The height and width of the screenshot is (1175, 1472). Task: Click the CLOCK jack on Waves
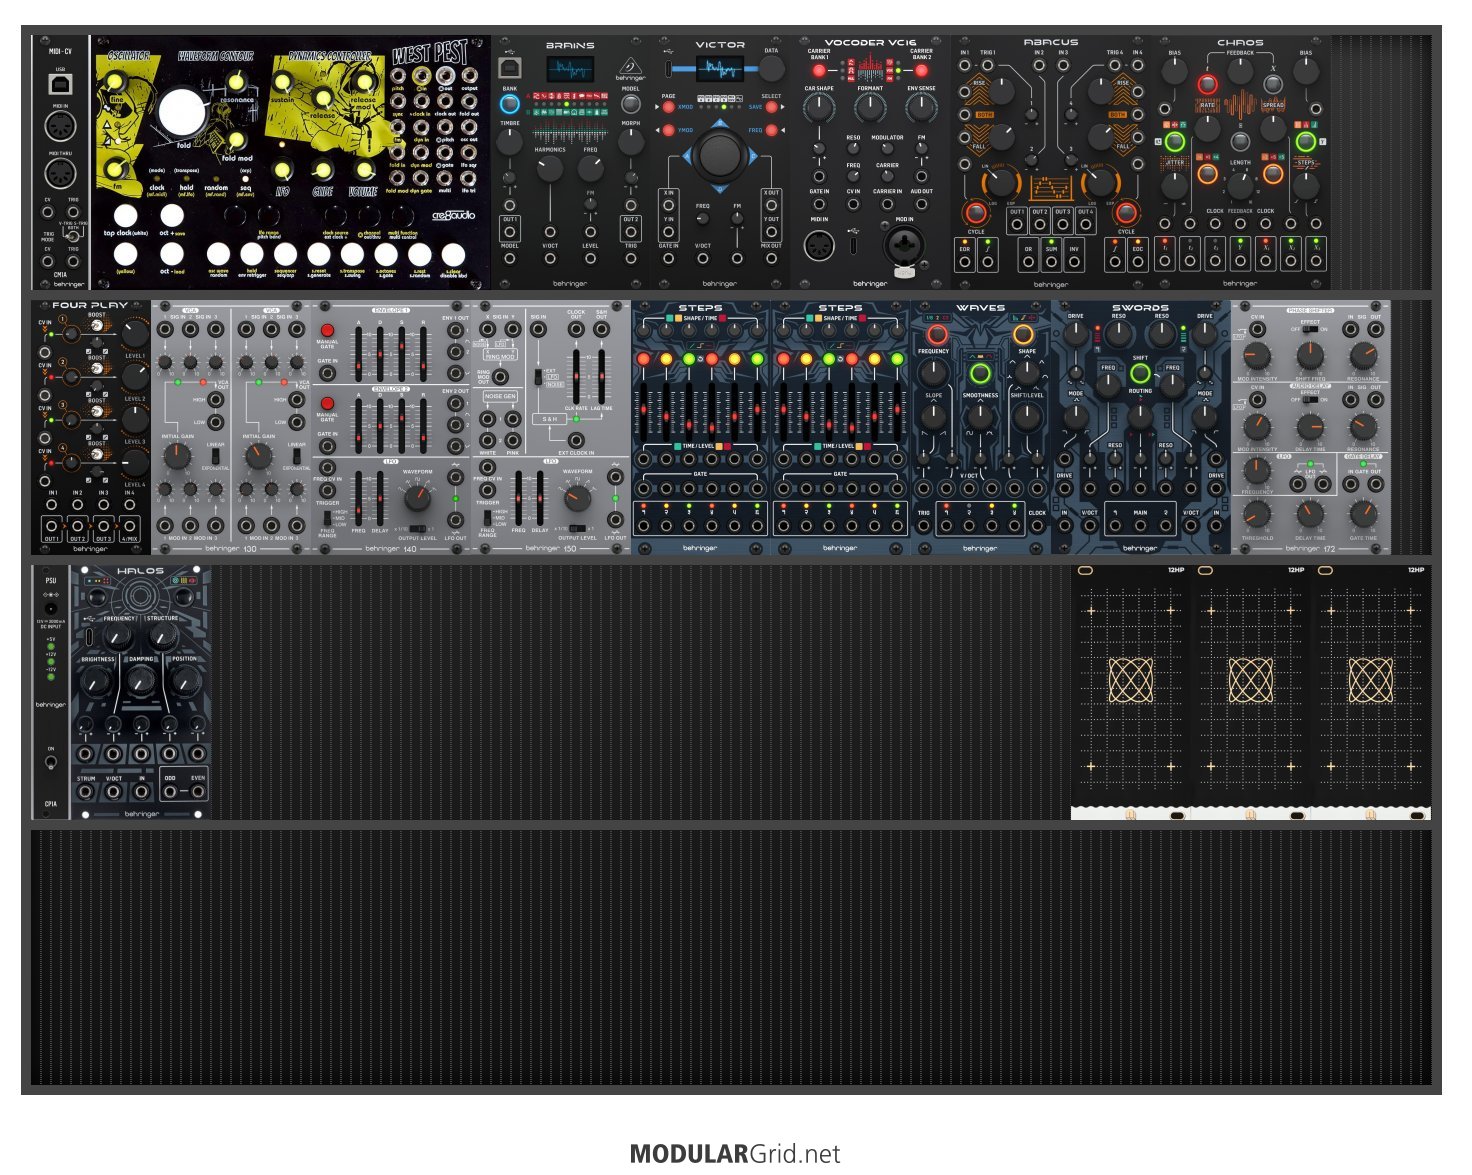coord(1037,525)
